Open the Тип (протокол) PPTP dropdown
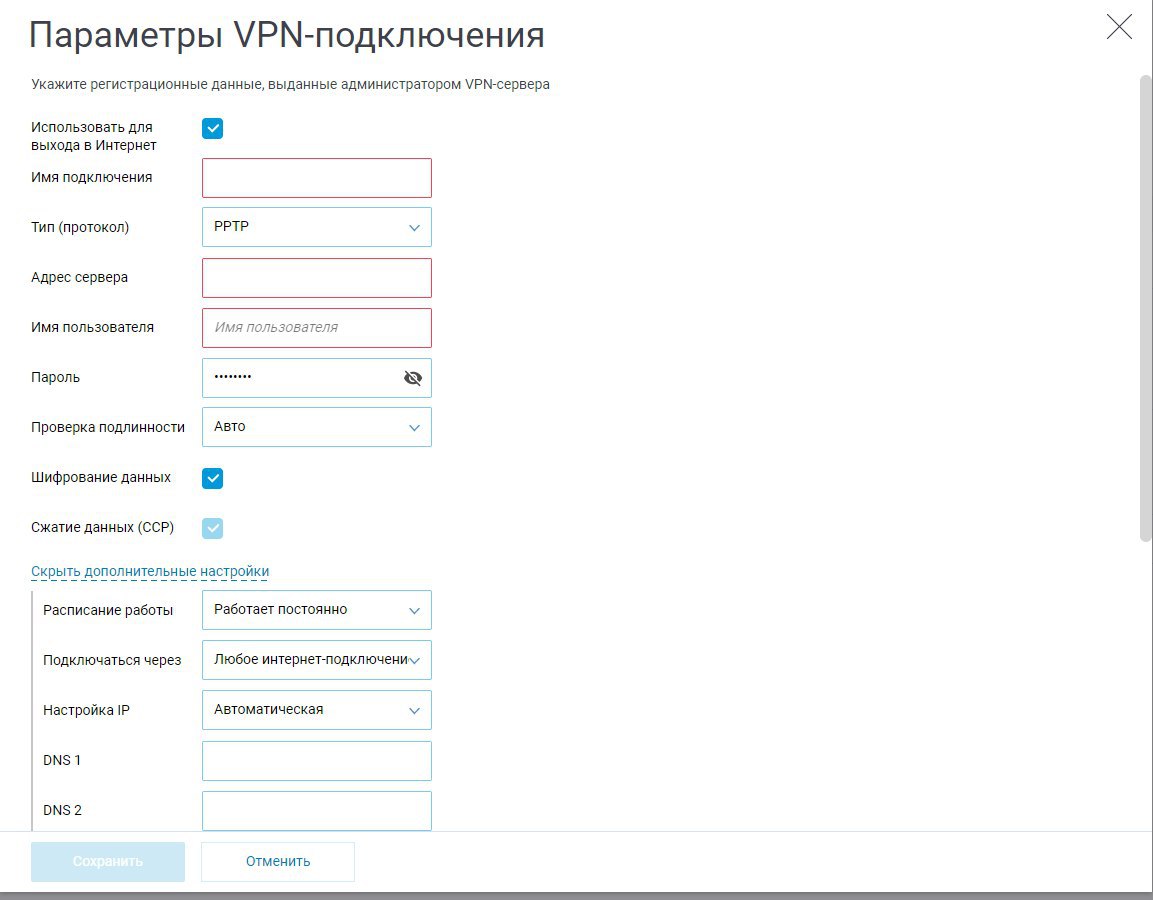 pyautogui.click(x=317, y=227)
